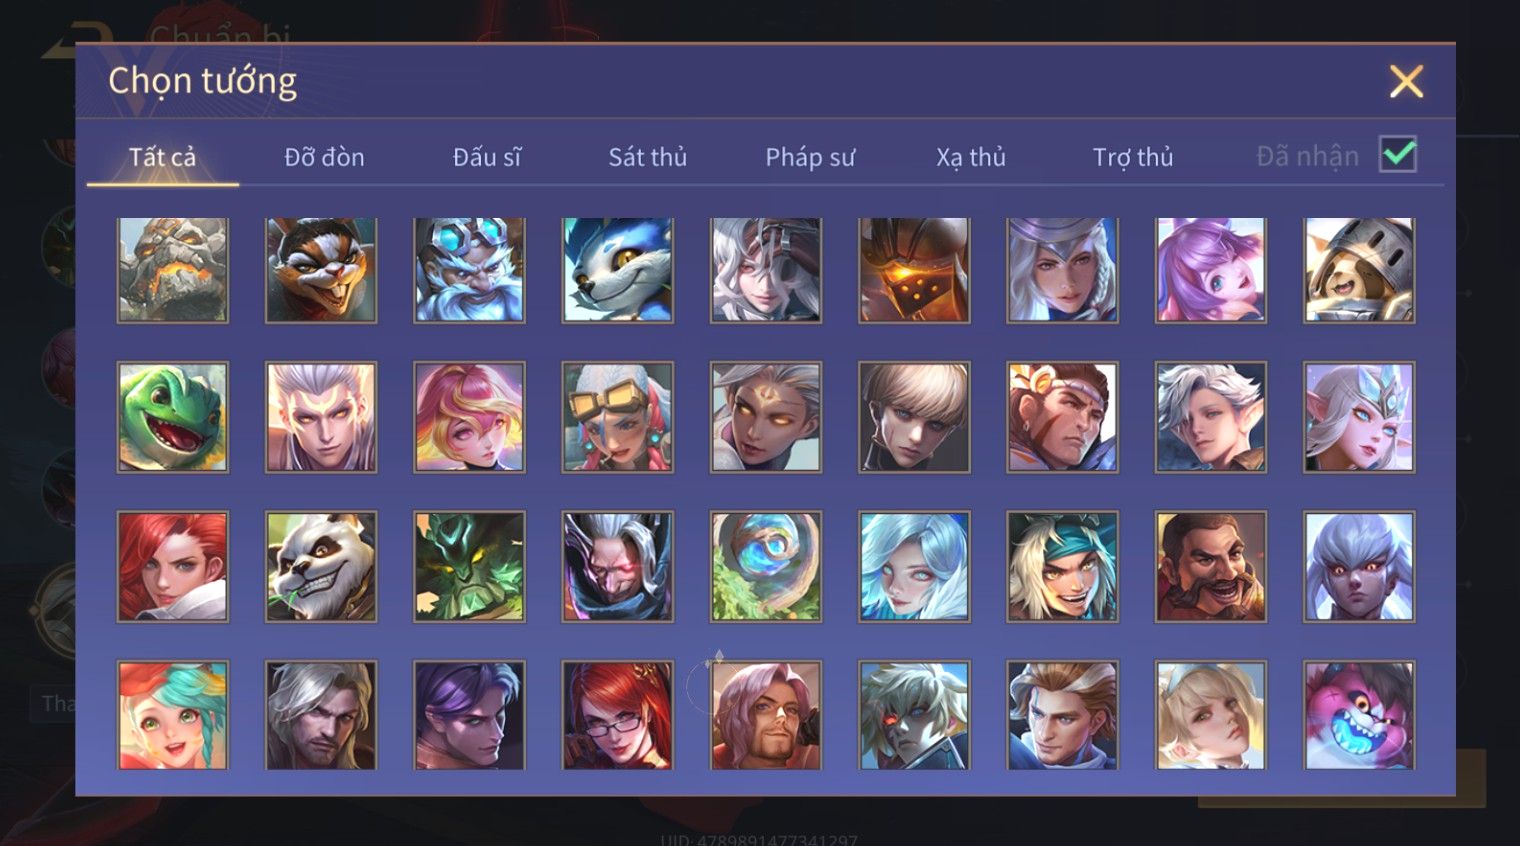Show the Pháp sư hero list
Viewport: 1520px width, 846px height.
[x=810, y=157]
